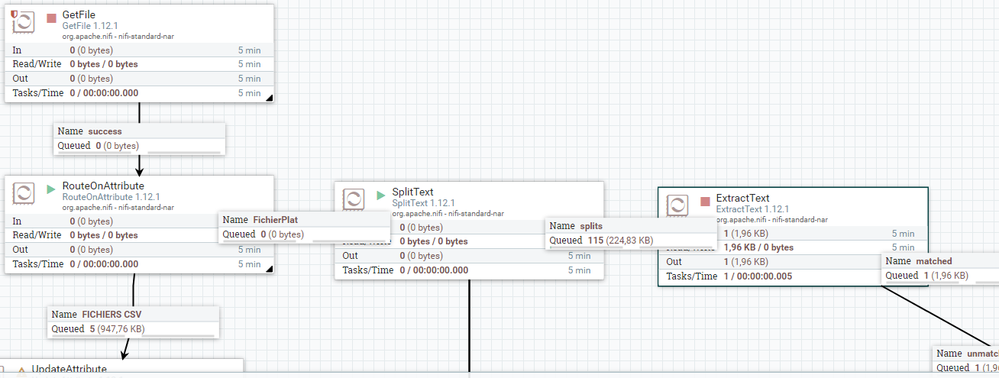
Task: Click the RouteOnAttribute processor icon
Action: 24,193
